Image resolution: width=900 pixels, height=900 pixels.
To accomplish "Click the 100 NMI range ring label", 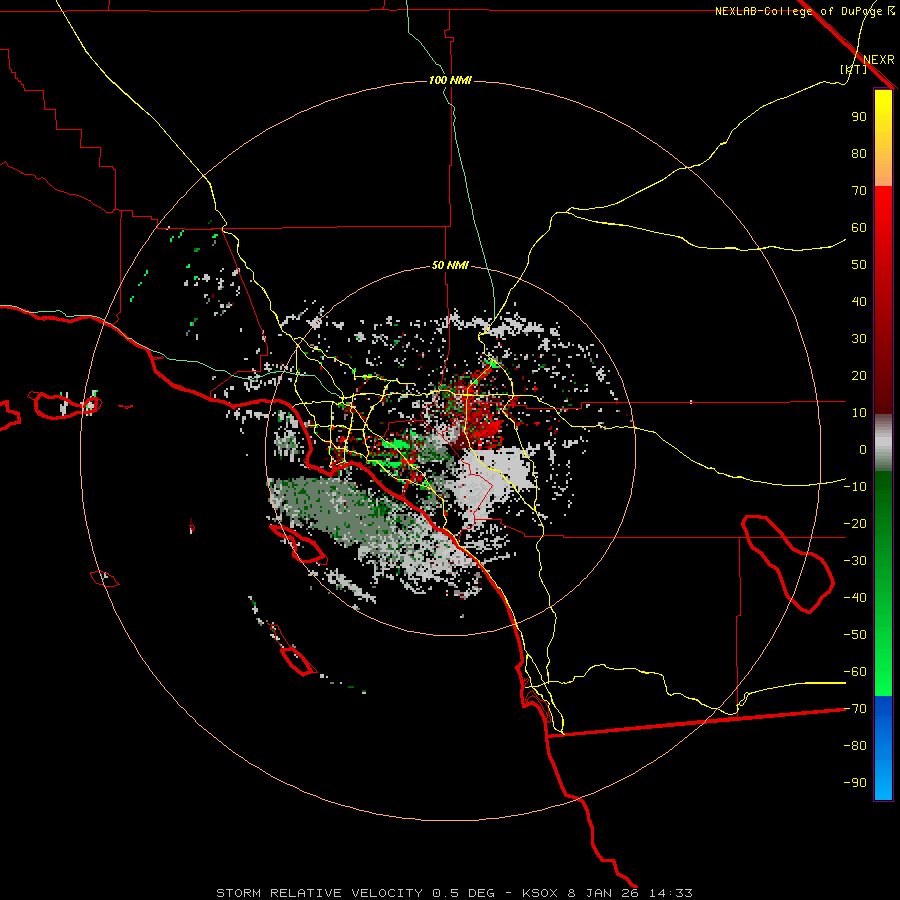I will click(x=450, y=80).
